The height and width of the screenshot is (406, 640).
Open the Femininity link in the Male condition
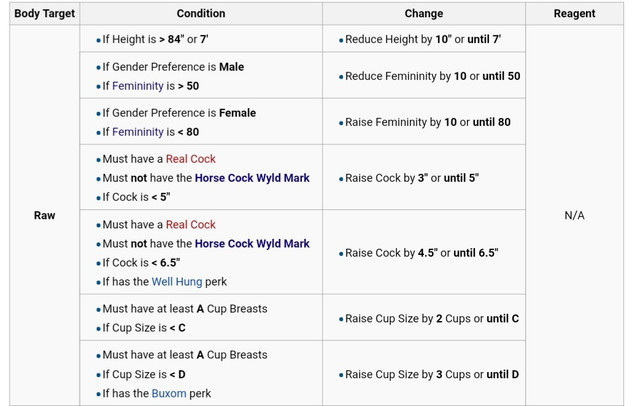[x=138, y=86]
